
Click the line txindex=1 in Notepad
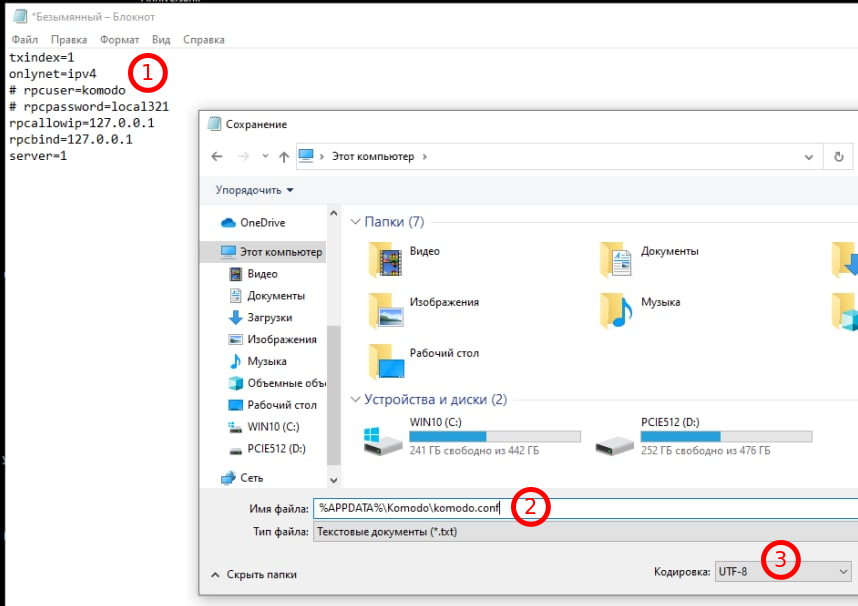42,57
